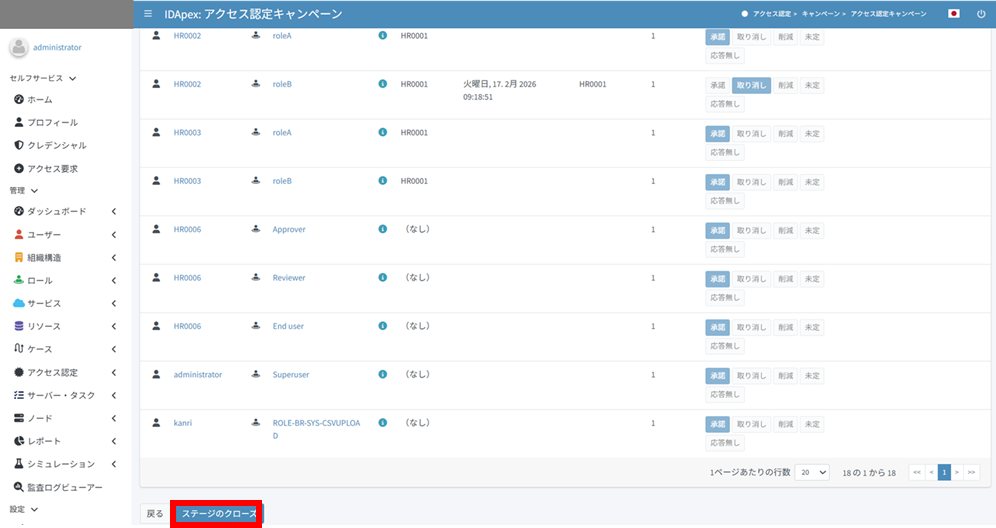Expand the ユーザー submenu chevron
This screenshot has height=528, width=996.
[x=114, y=234]
